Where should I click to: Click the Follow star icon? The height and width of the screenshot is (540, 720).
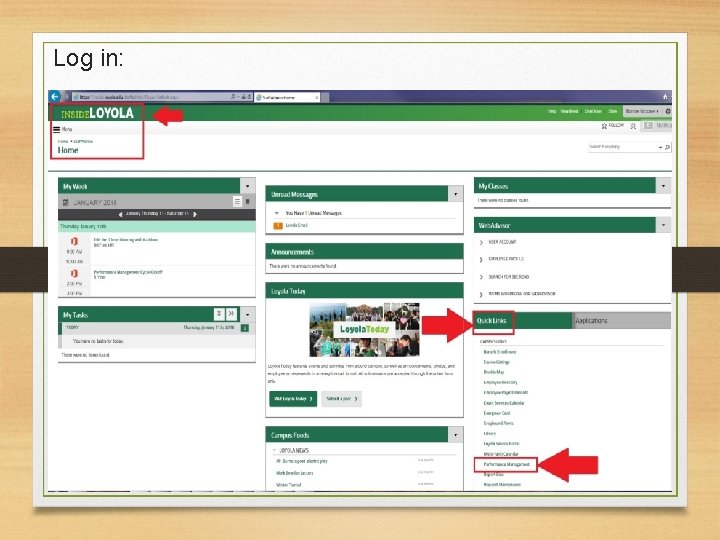pos(604,126)
